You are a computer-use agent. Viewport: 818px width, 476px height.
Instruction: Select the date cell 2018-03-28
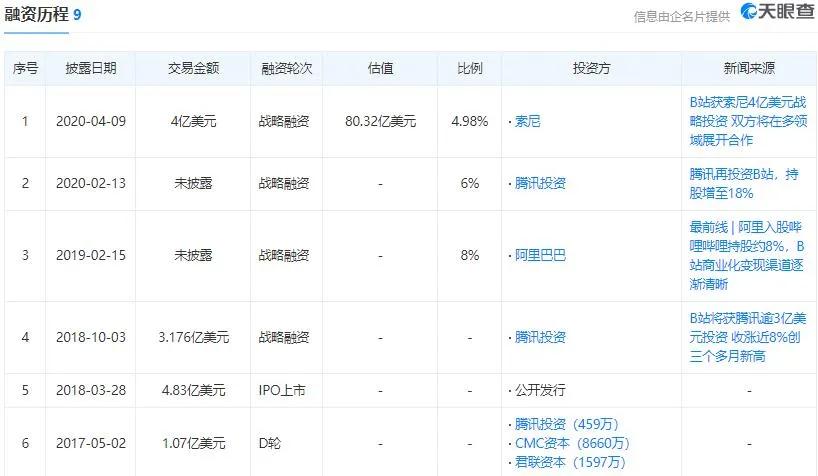coord(91,390)
